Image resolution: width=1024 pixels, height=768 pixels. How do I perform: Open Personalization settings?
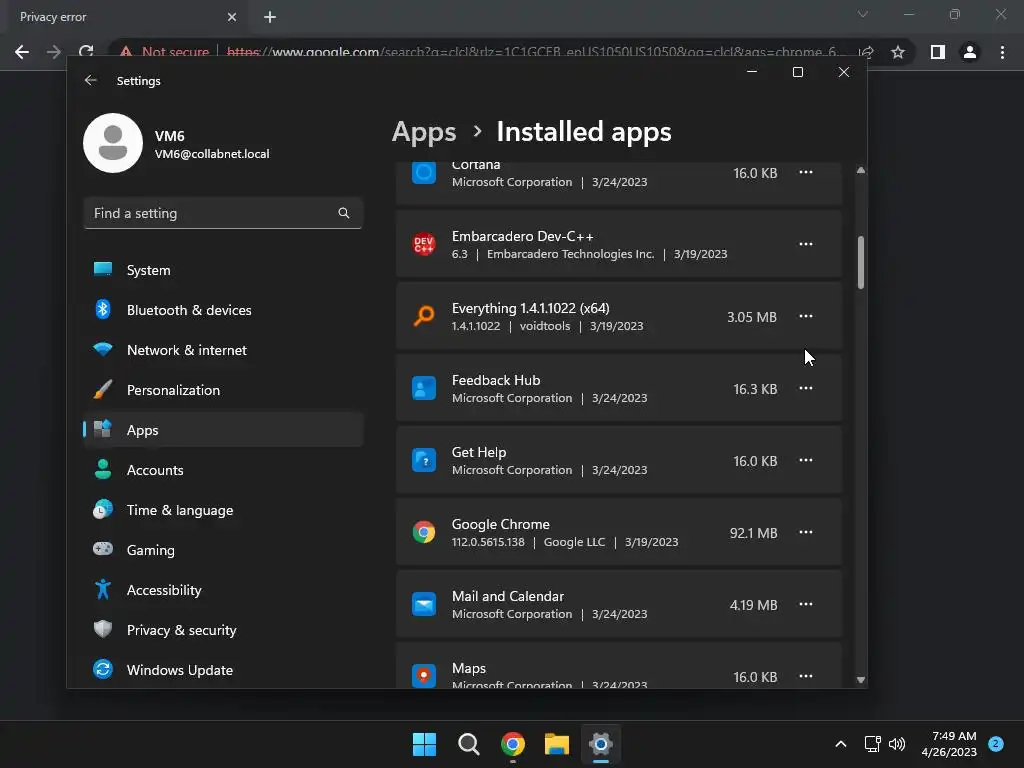[223, 390]
